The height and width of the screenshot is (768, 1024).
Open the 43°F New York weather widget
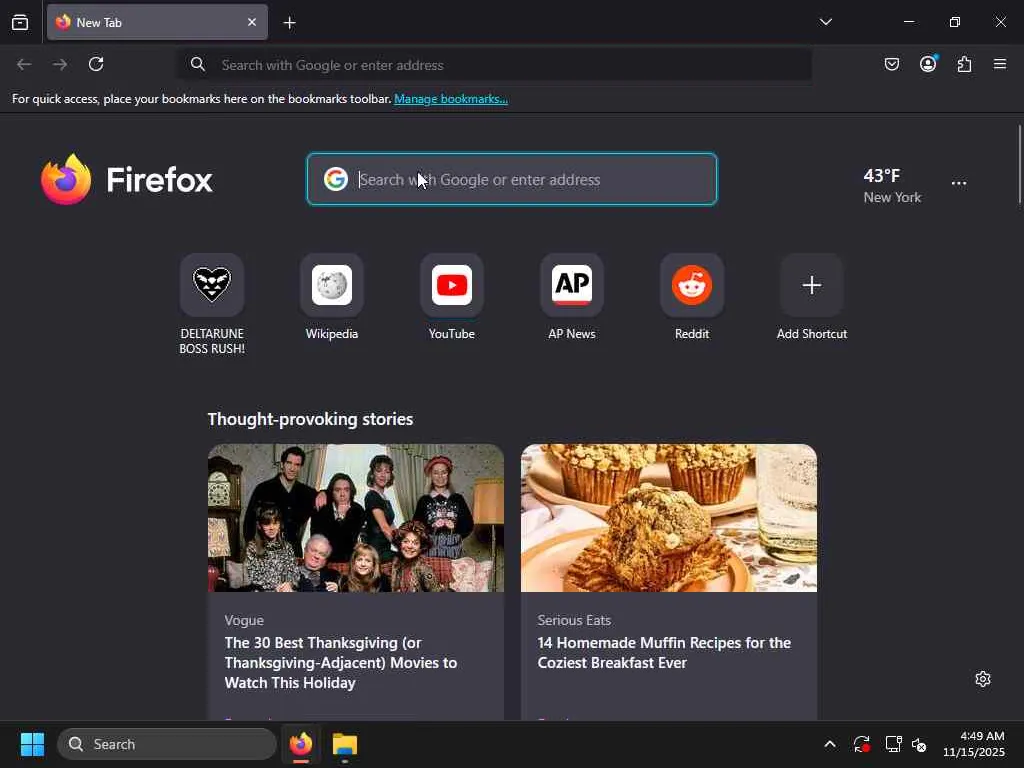pos(891,185)
